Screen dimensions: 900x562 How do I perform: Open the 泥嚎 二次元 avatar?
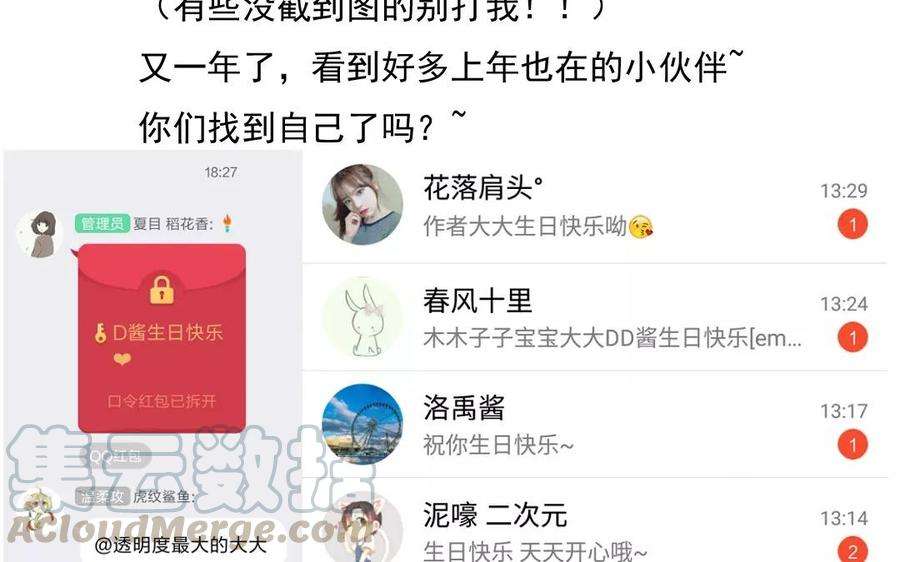362,528
